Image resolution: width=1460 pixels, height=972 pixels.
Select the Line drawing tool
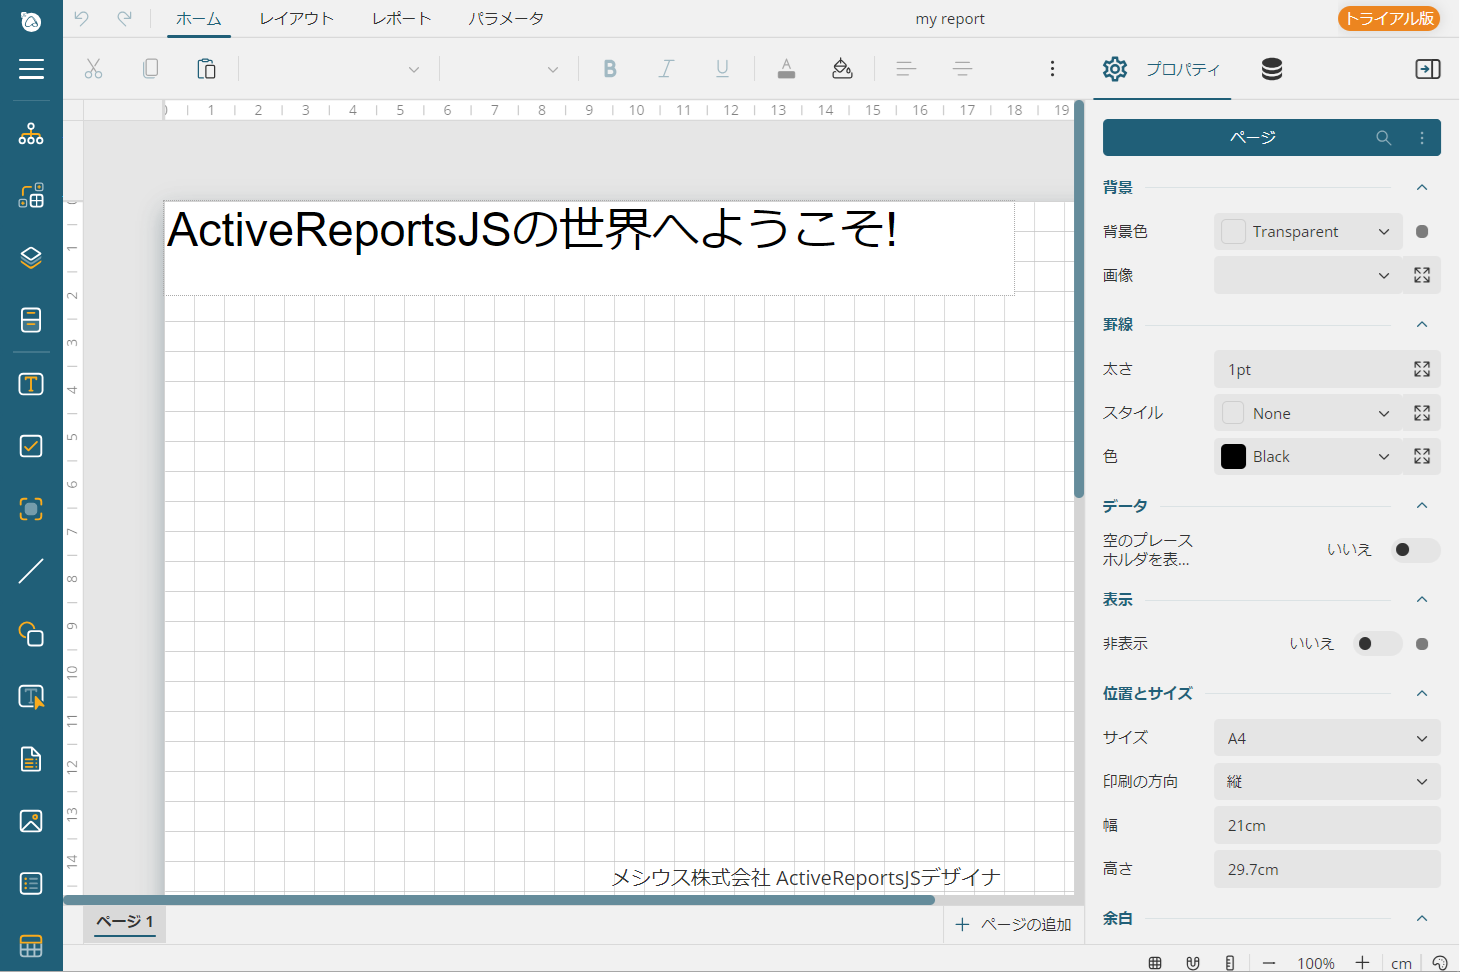(x=31, y=571)
